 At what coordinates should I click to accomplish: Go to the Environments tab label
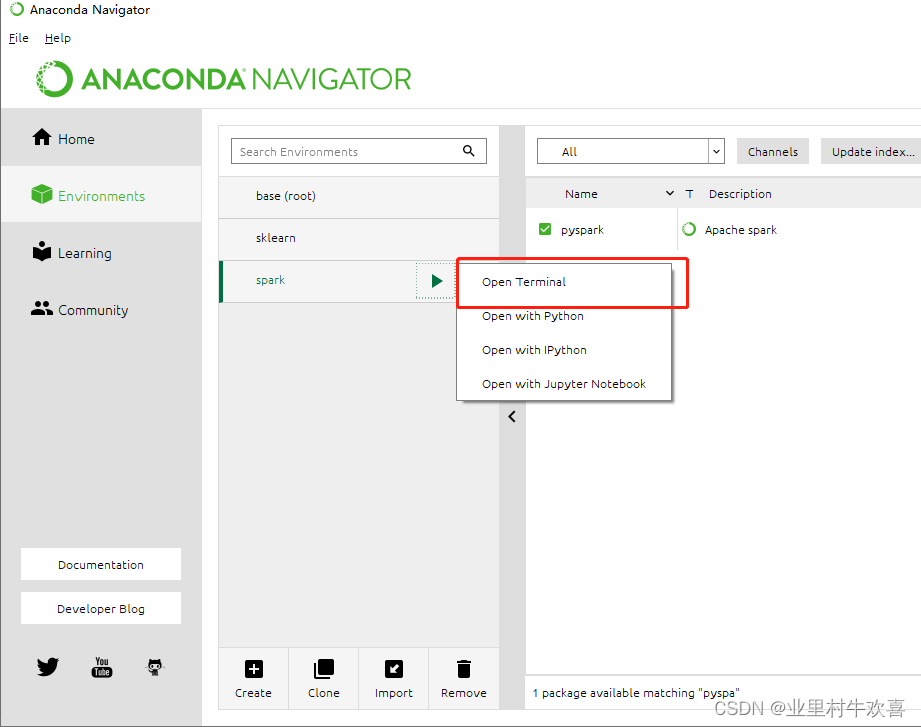point(101,196)
